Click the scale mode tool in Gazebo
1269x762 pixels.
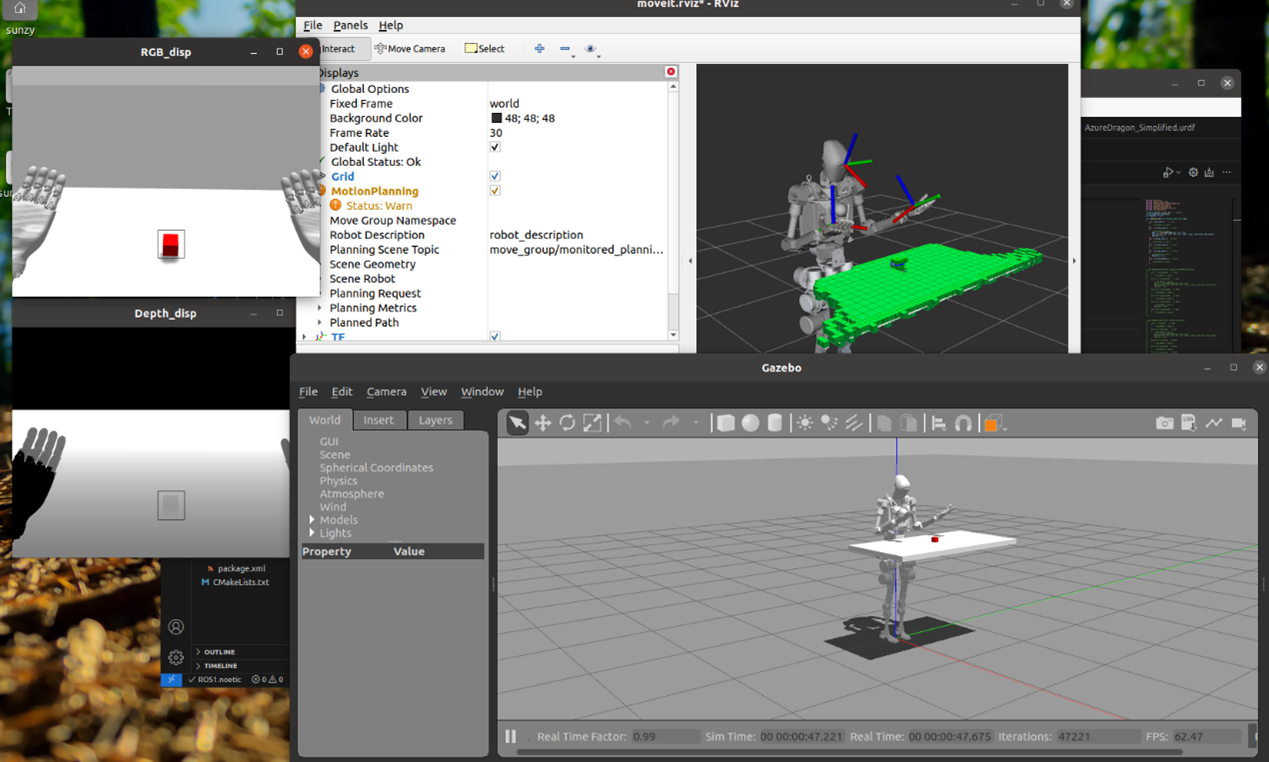[x=592, y=423]
